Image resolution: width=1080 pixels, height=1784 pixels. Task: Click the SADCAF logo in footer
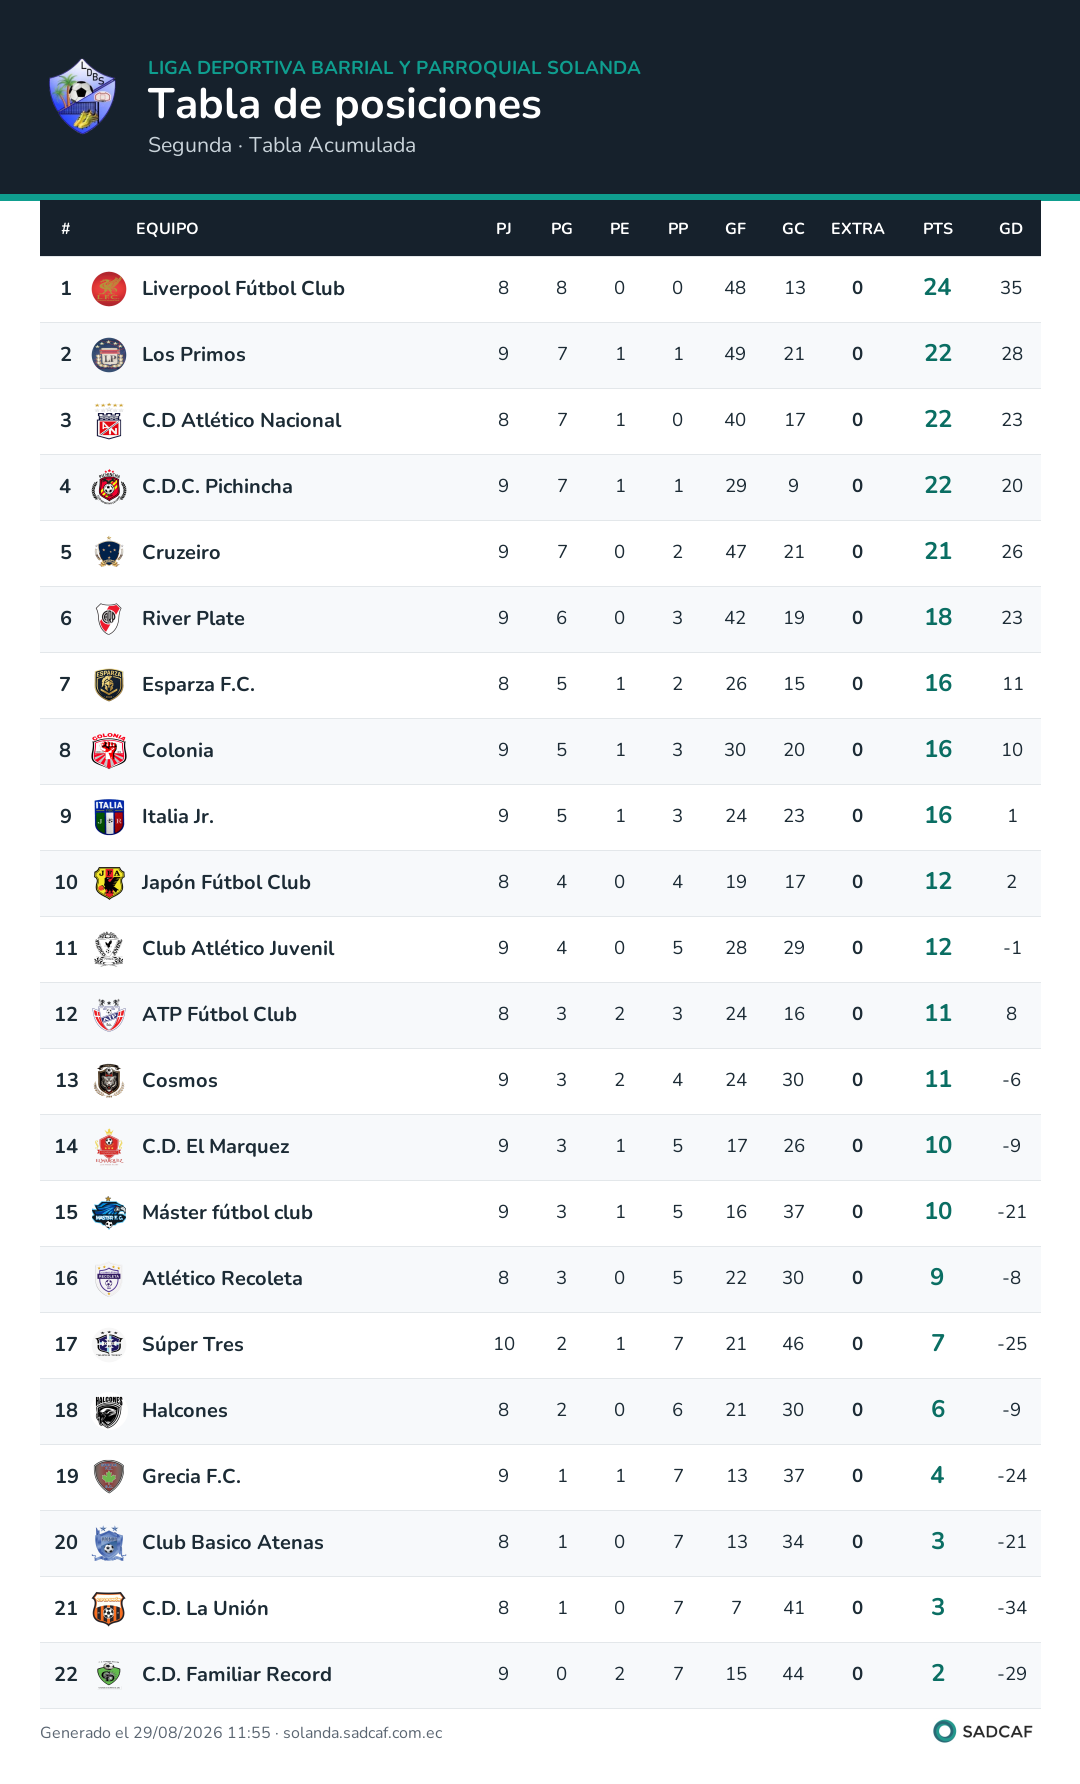(983, 1731)
